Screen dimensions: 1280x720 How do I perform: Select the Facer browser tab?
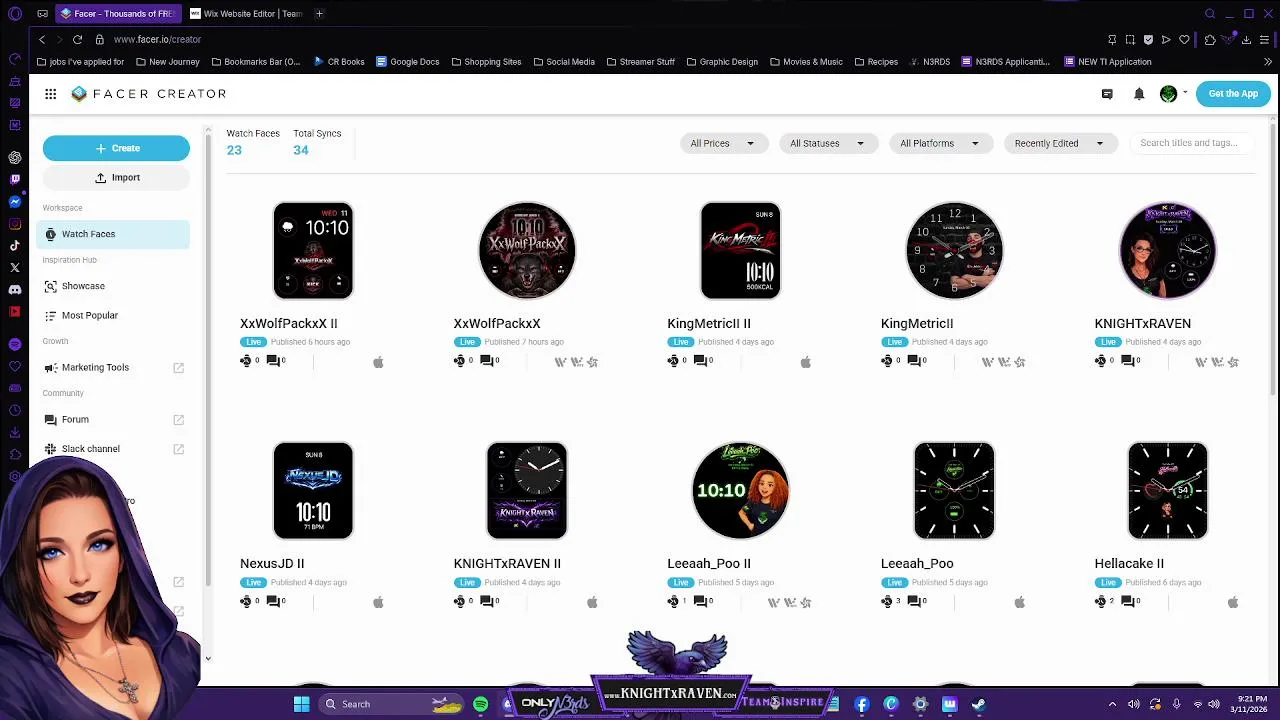pyautogui.click(x=118, y=14)
